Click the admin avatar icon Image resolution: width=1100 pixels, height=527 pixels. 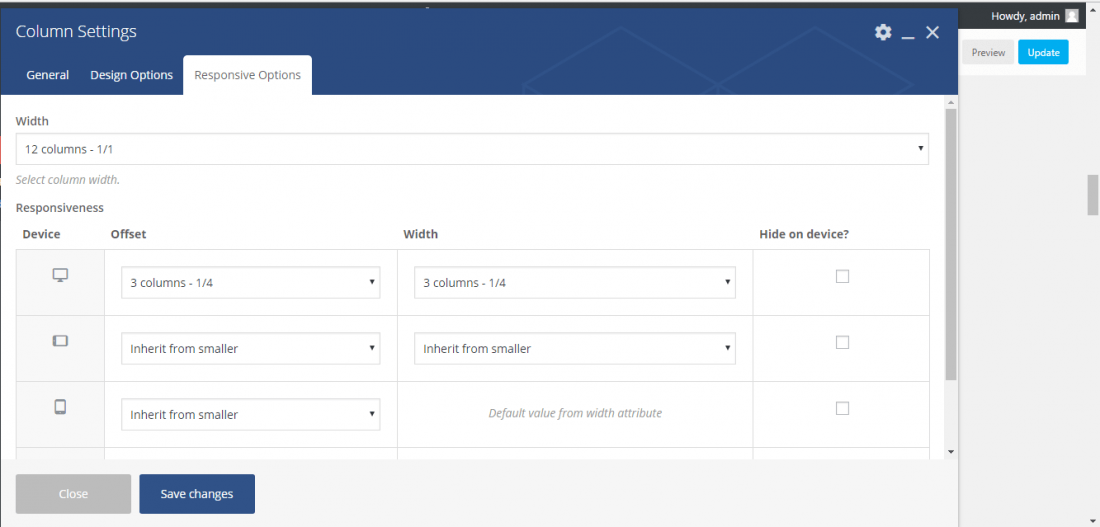[x=1071, y=16]
